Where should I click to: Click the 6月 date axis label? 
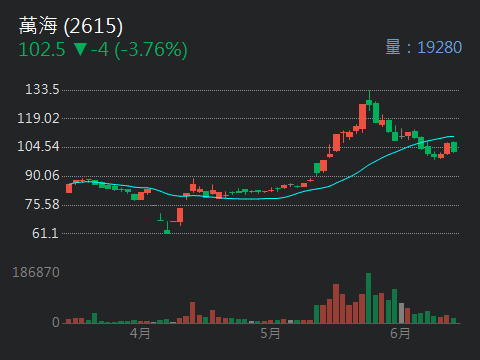400,333
